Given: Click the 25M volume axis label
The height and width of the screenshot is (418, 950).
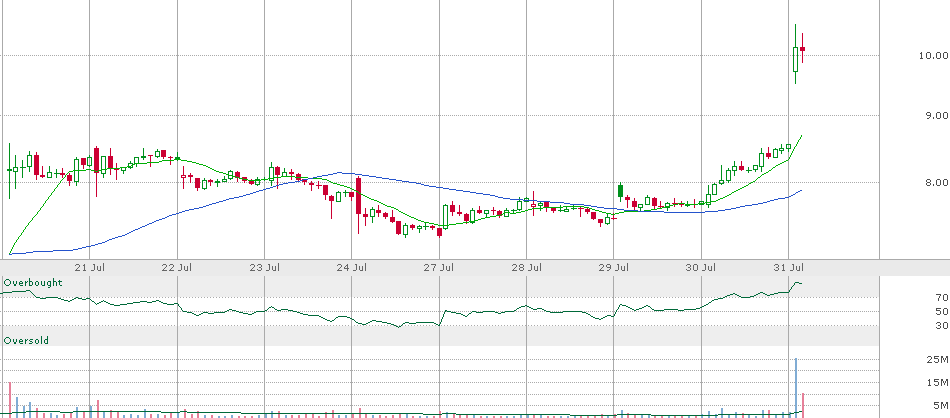Looking at the screenshot, I should (x=938, y=360).
